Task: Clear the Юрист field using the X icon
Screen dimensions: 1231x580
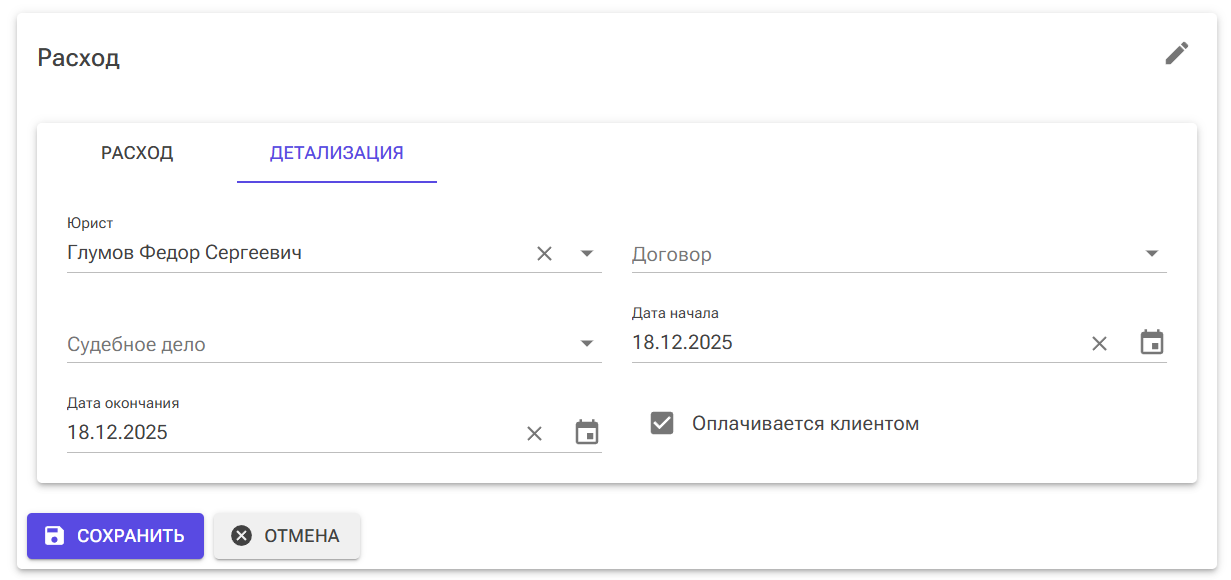Action: pos(544,253)
